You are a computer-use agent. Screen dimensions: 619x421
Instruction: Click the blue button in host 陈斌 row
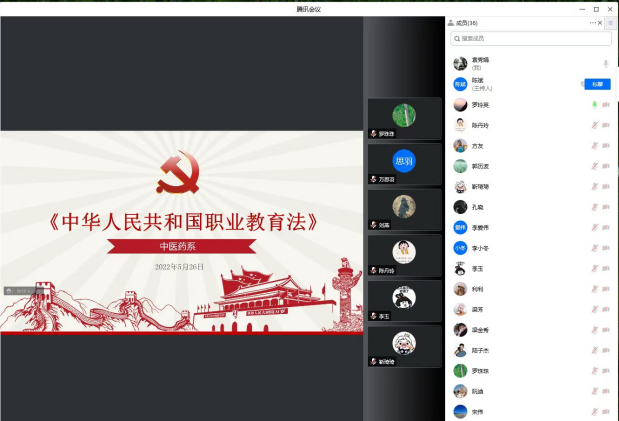[597, 84]
